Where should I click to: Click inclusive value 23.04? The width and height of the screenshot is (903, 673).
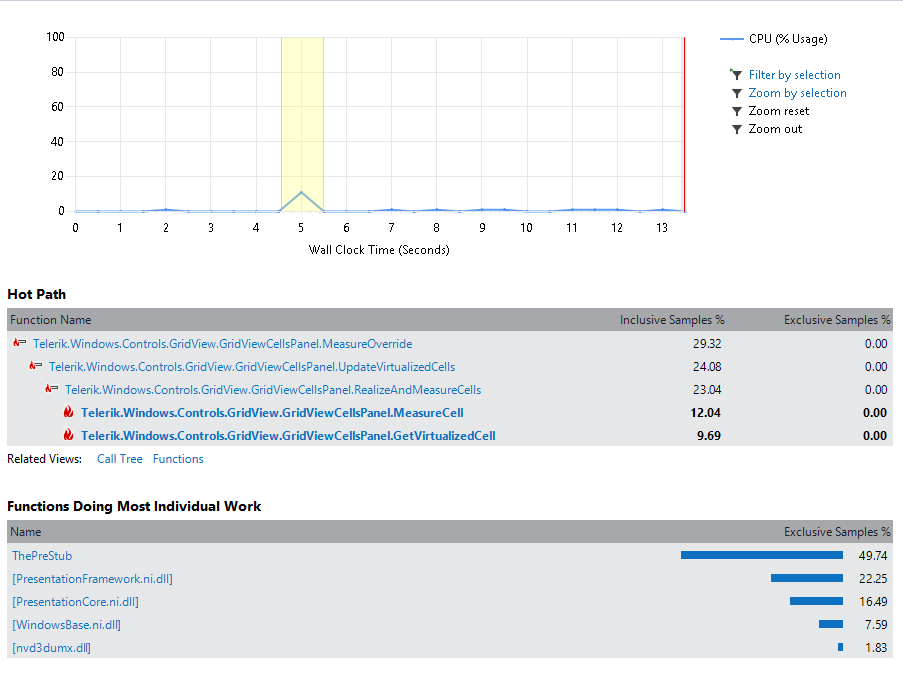[707, 390]
